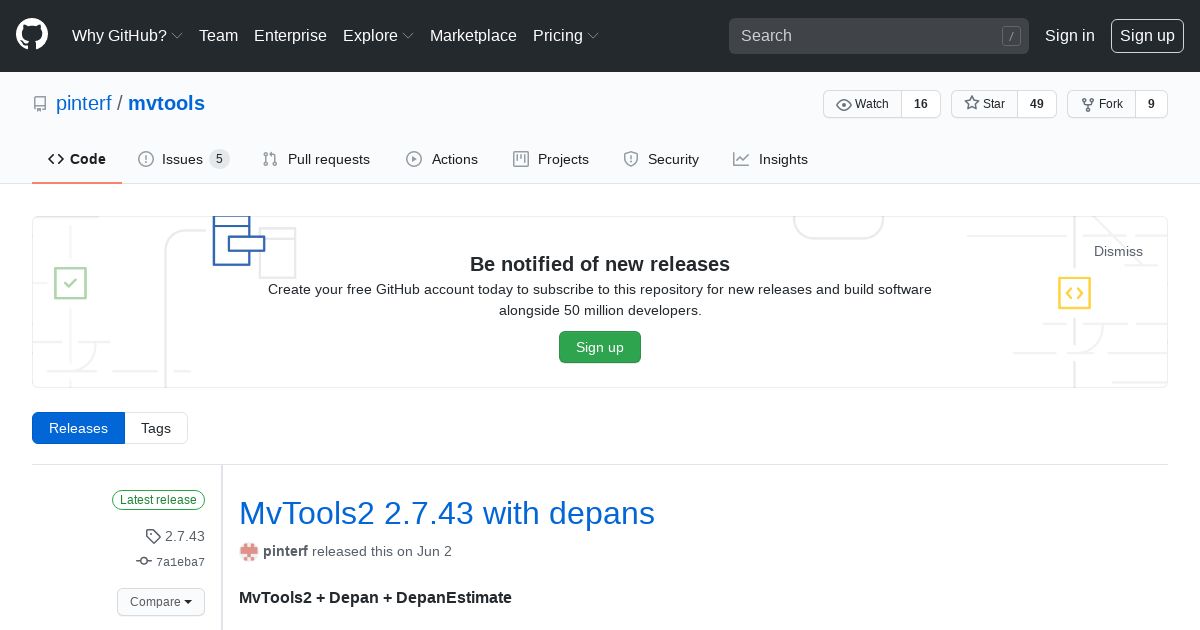This screenshot has width=1200, height=630.
Task: Click the Issues circle icon
Action: coord(146,159)
